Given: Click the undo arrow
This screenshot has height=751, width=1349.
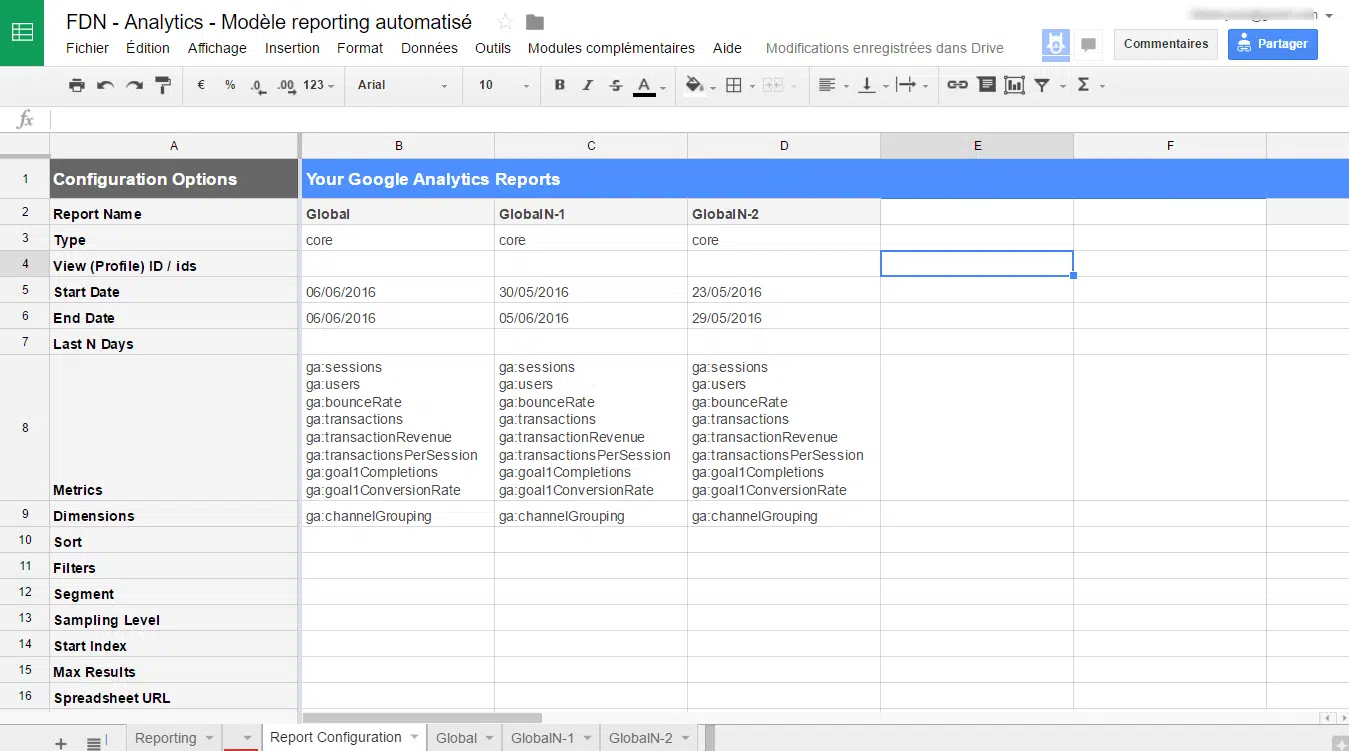Looking at the screenshot, I should pos(105,86).
